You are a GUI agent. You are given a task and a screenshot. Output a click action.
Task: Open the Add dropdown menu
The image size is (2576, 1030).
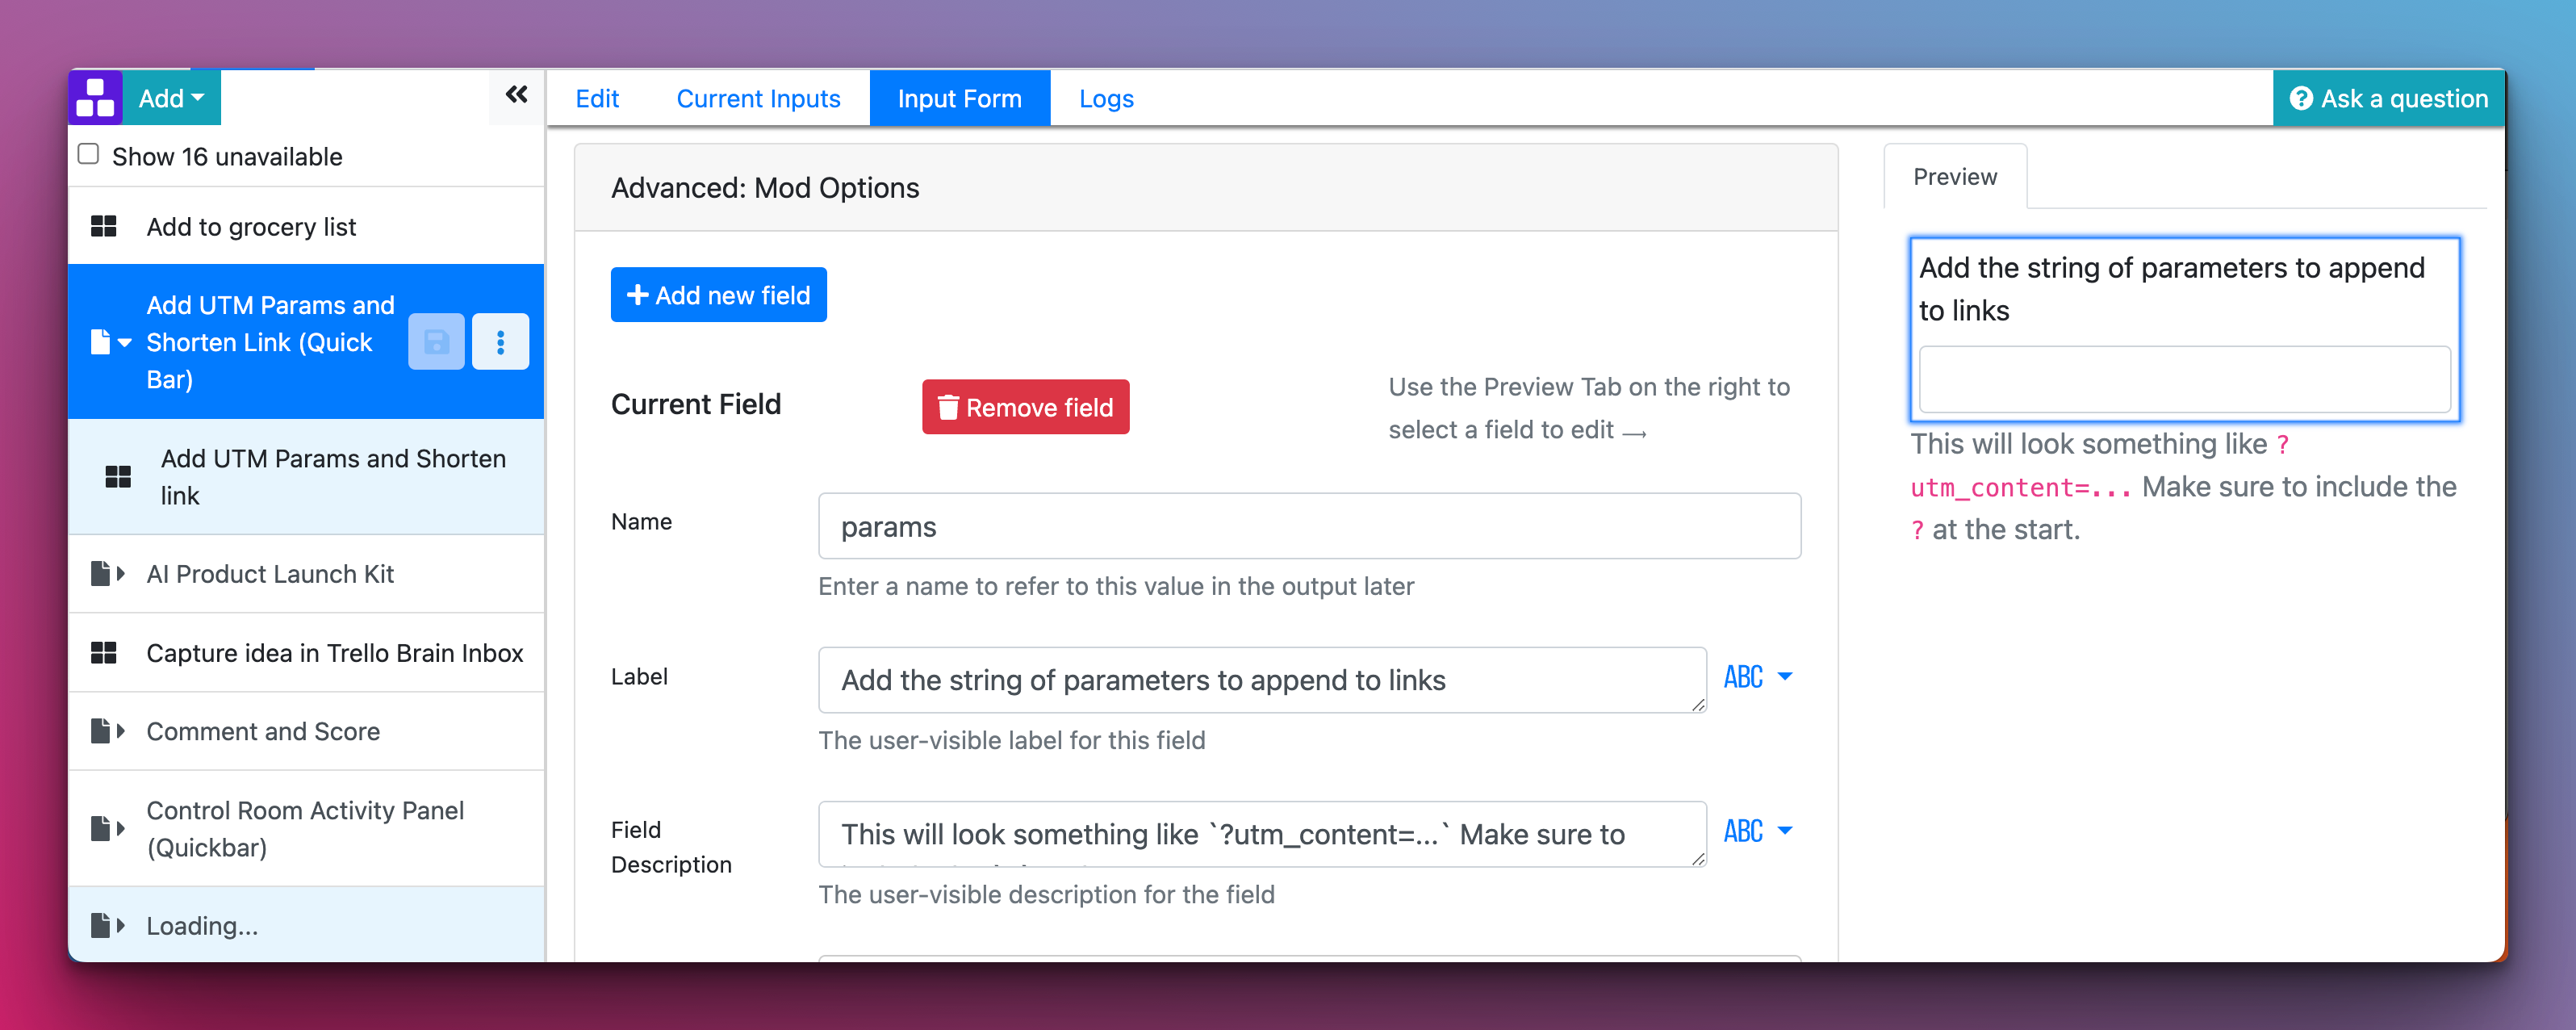pyautogui.click(x=171, y=98)
